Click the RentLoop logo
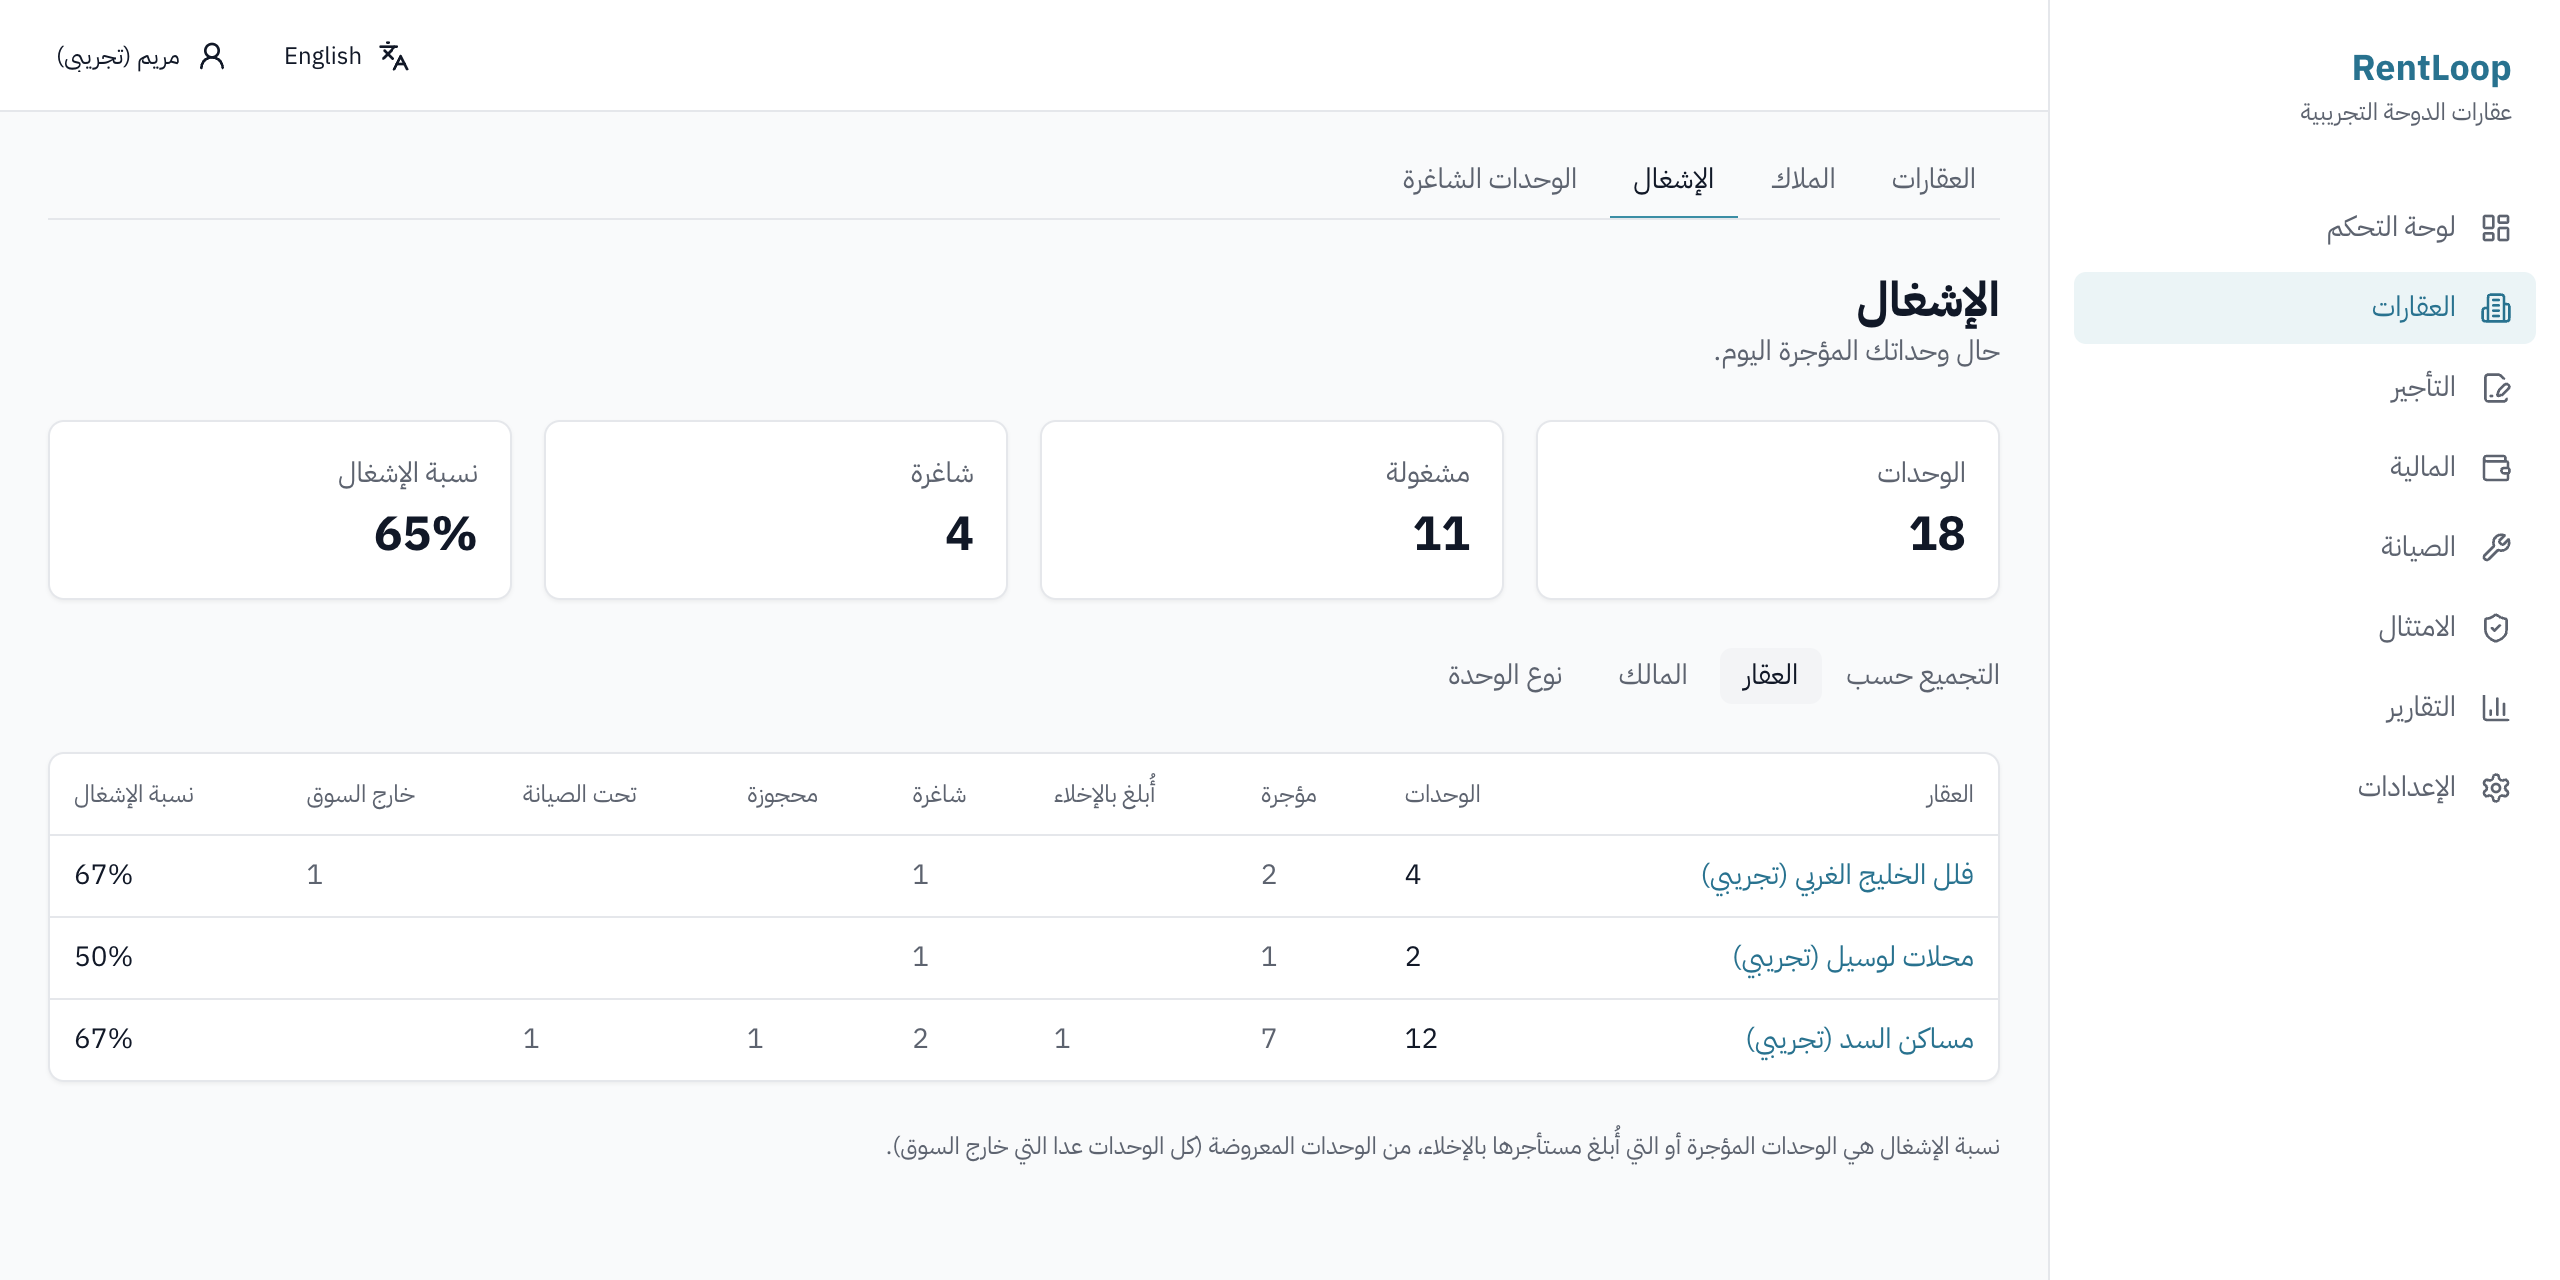Viewport: 2560px width, 1280px height. tap(2431, 68)
